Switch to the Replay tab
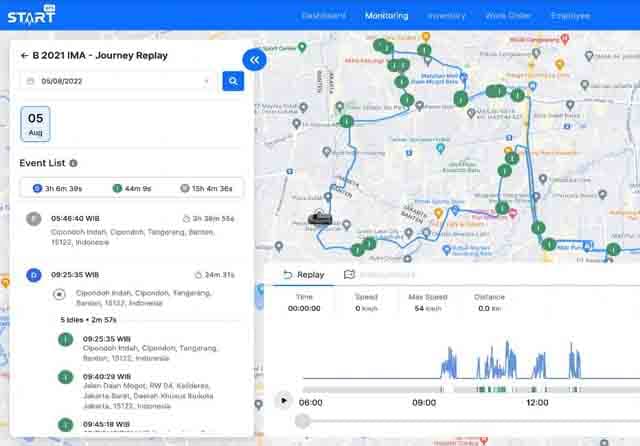The width and height of the screenshot is (640, 446). pyautogui.click(x=304, y=274)
